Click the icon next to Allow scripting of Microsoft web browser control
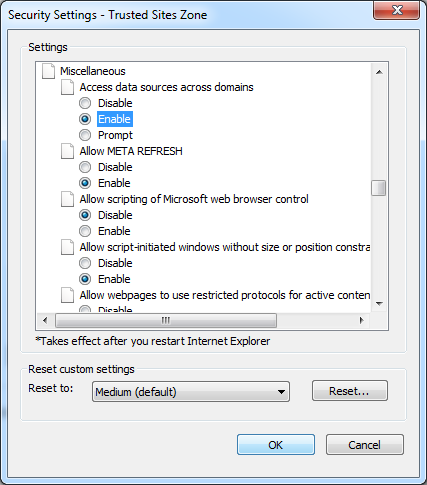This screenshot has width=427, height=485. click(67, 199)
